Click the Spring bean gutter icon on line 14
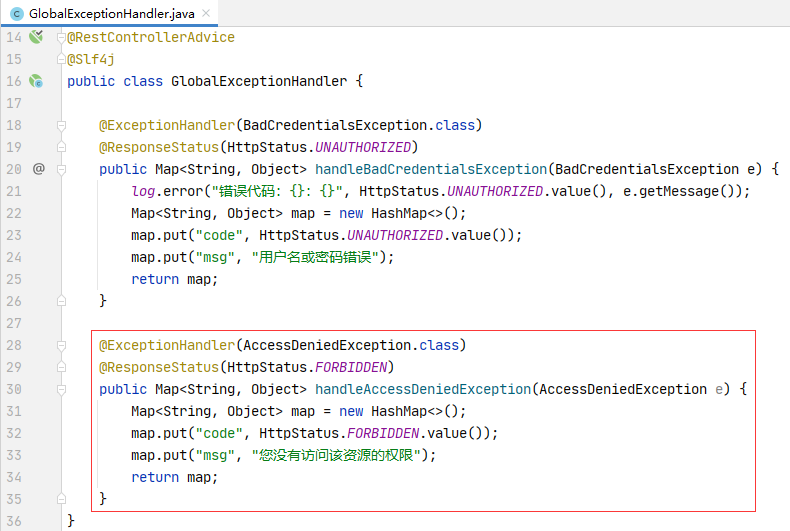 (x=36, y=36)
